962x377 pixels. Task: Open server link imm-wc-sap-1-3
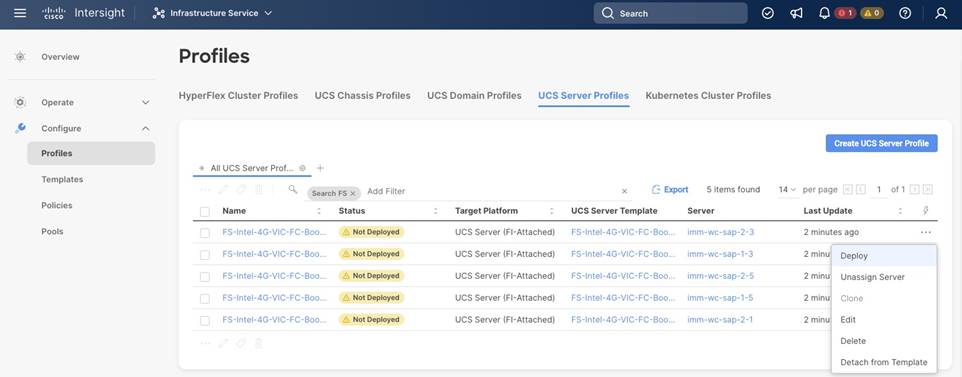pyautogui.click(x=720, y=254)
